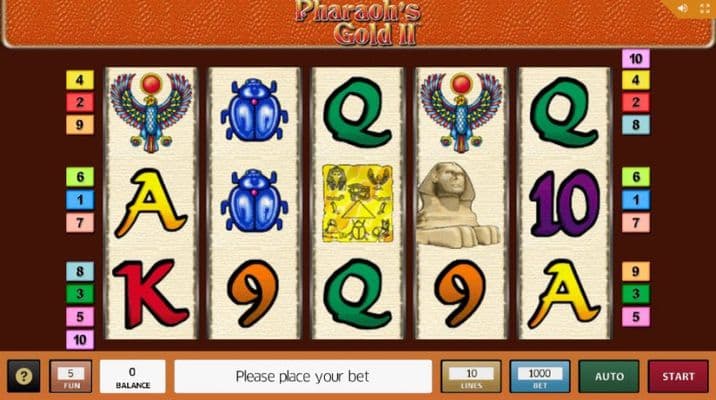This screenshot has width=716, height=400.
Task: Mute sound with the speaker icon
Action: 683,8
